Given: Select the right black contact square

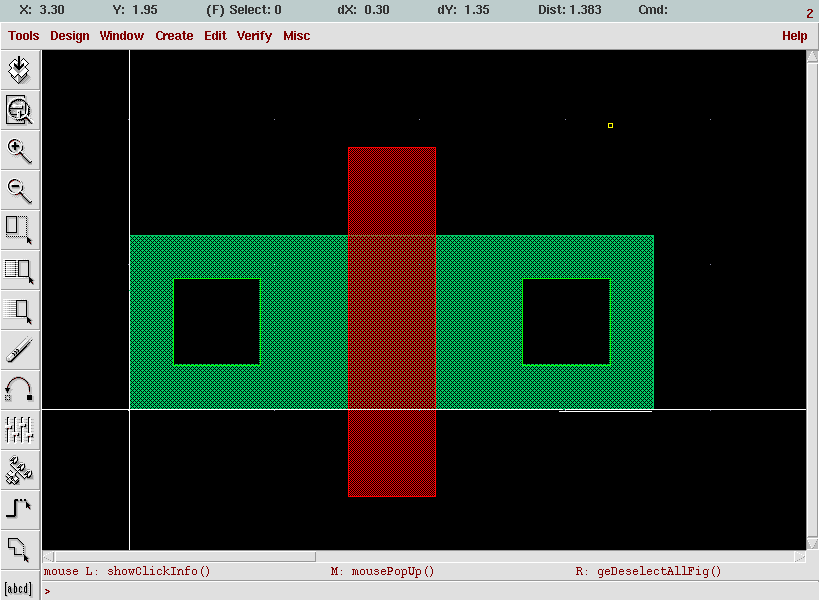Looking at the screenshot, I should tap(566, 322).
